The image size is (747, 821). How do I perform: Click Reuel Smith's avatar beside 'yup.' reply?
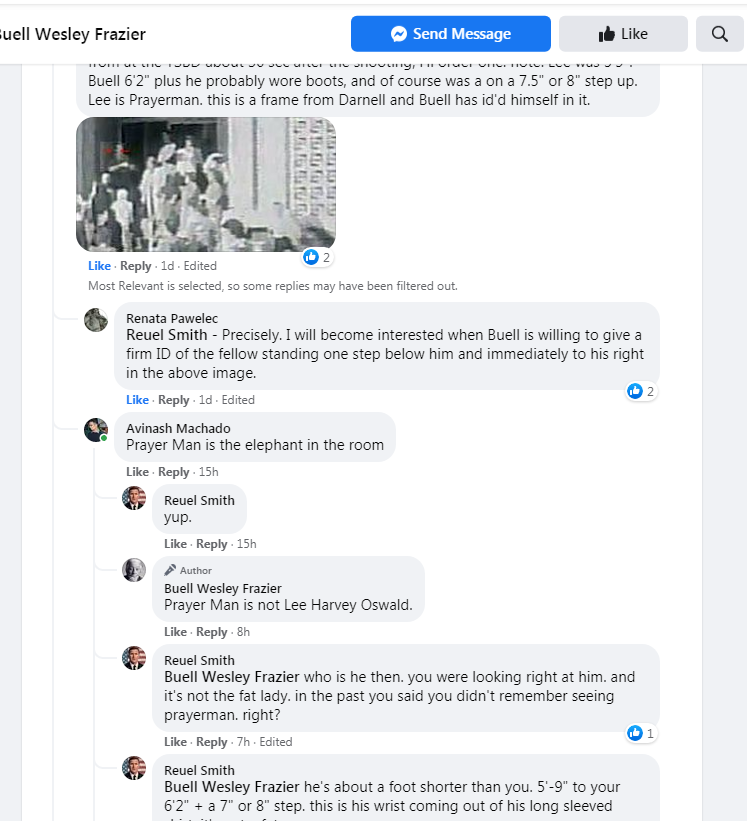(x=134, y=497)
